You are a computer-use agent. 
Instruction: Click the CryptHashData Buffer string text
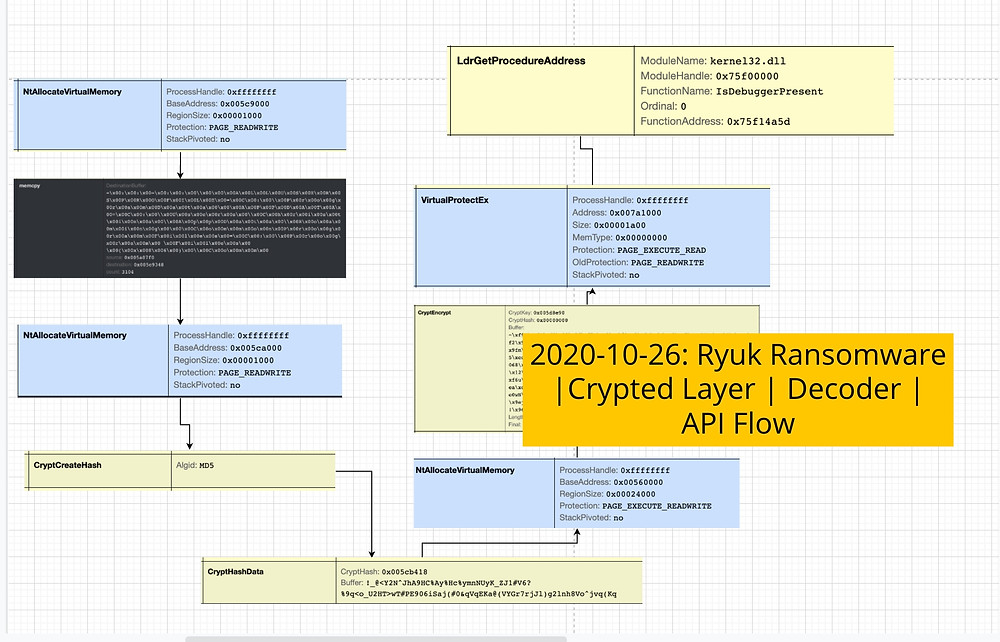(478, 588)
